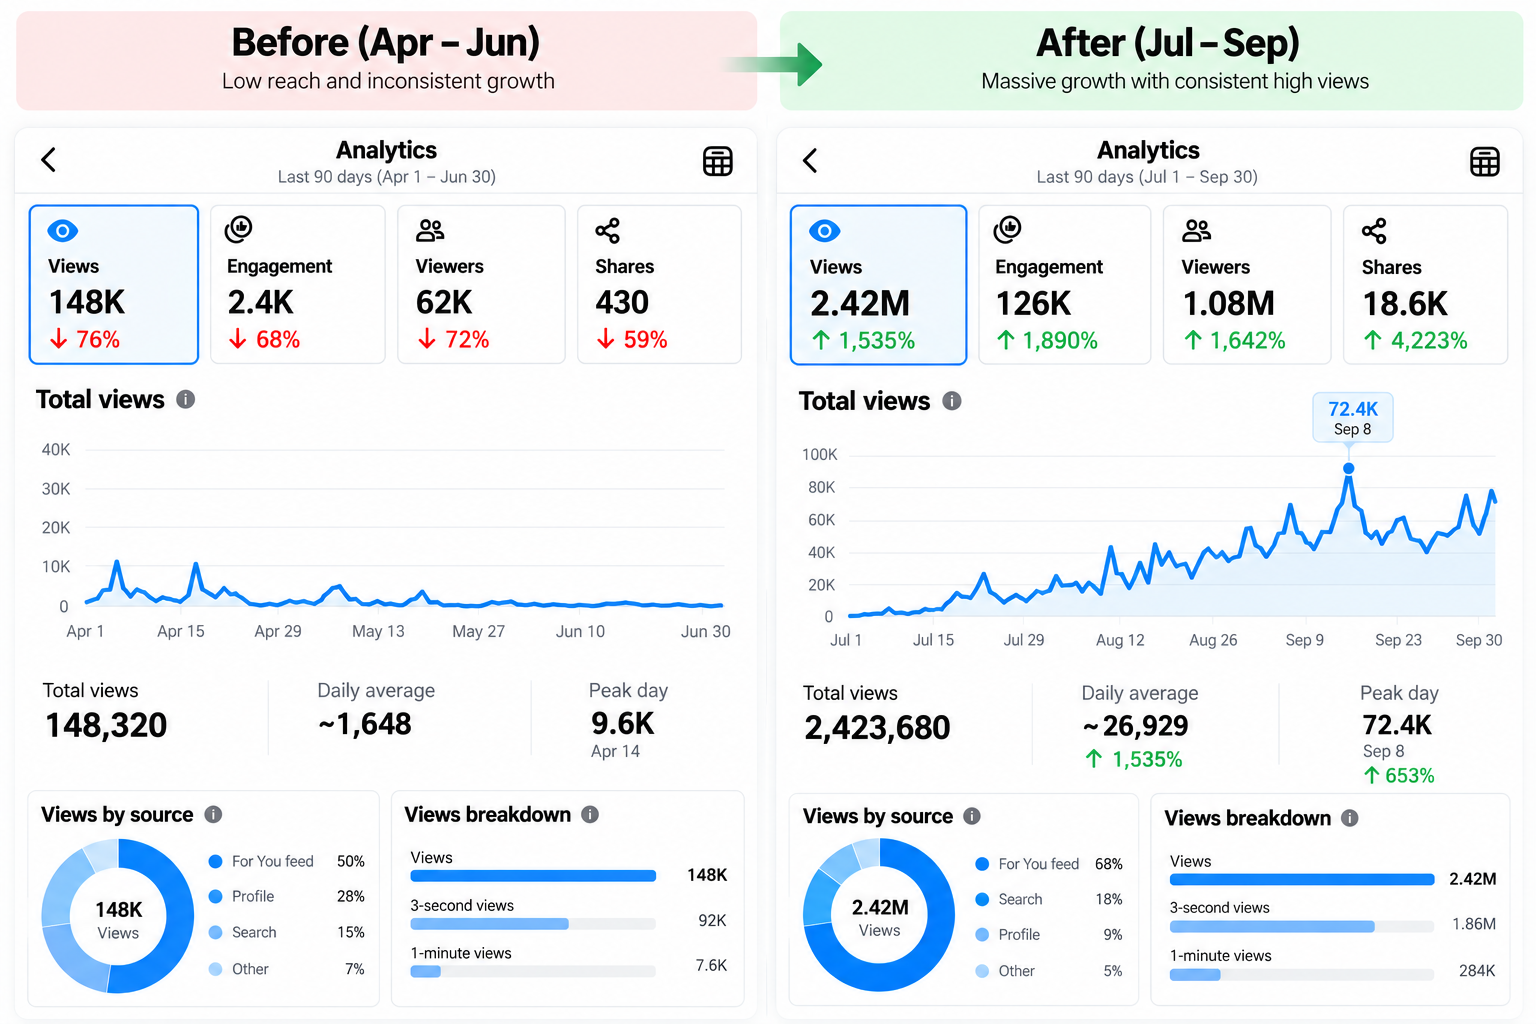1536x1024 pixels.
Task: Click engagement icon in the 2.4K card
Action: tap(239, 229)
